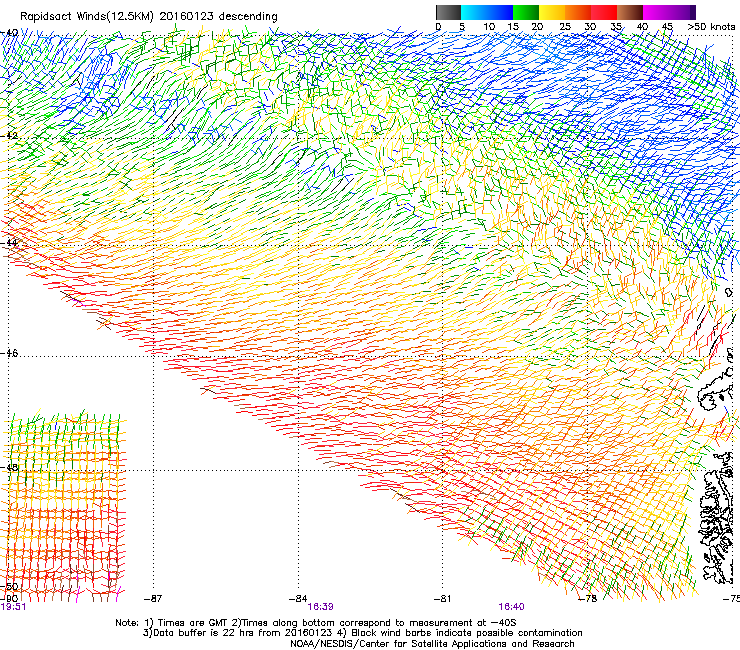
Task: Click the red 30-35 knots legend swatch
Action: point(605,12)
